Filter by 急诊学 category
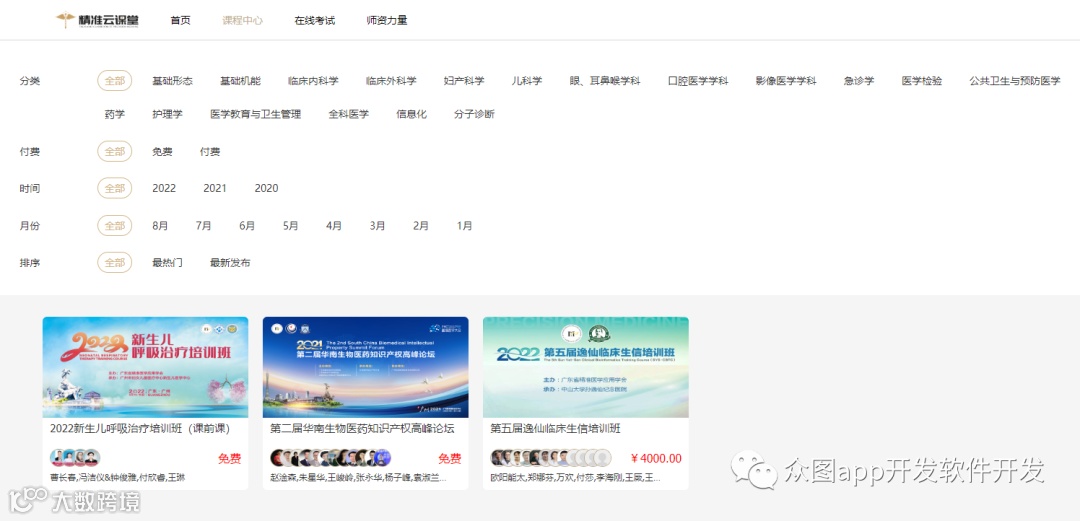The height and width of the screenshot is (521, 1080). pyautogui.click(x=859, y=81)
